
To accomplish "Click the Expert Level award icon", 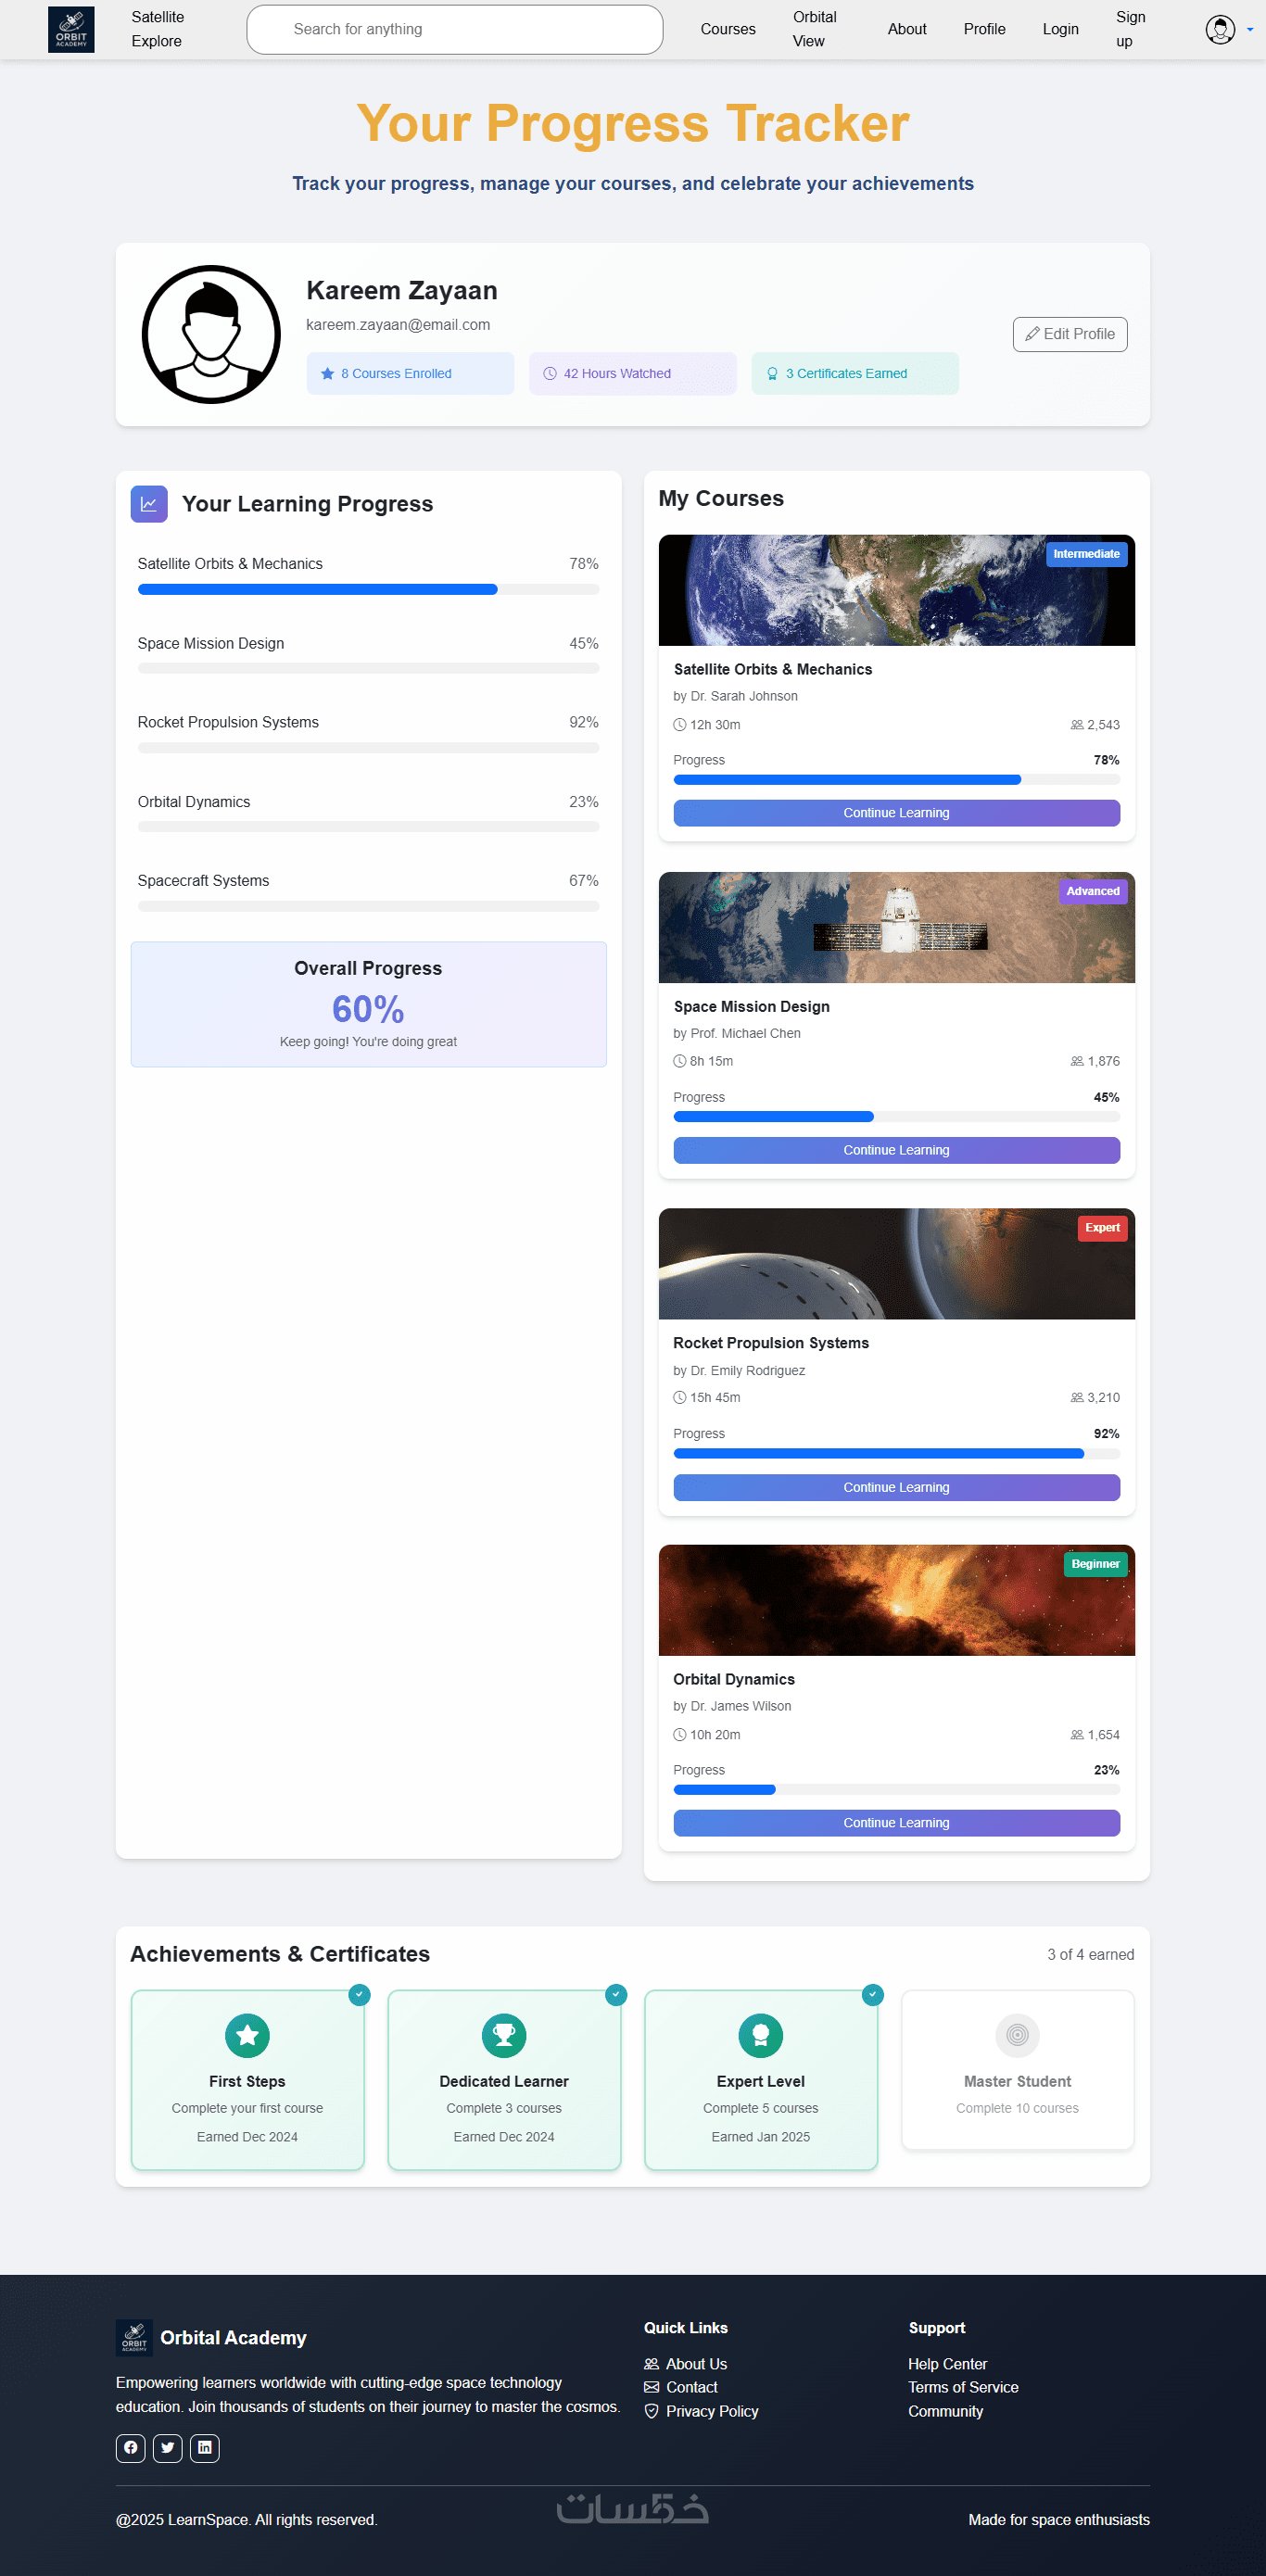I will click(x=760, y=2034).
